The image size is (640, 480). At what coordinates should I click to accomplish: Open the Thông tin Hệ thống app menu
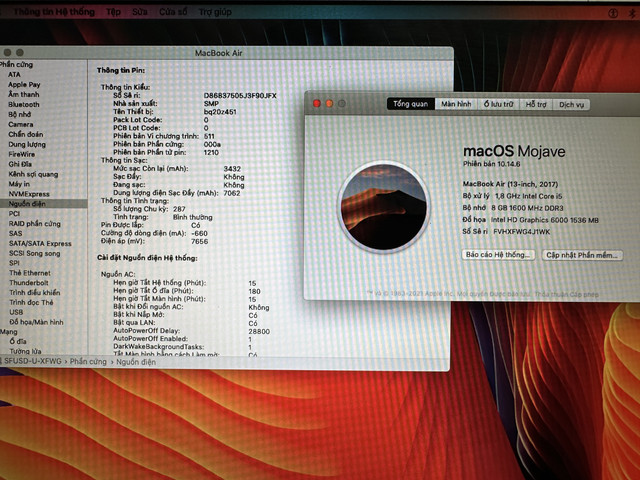(54, 12)
